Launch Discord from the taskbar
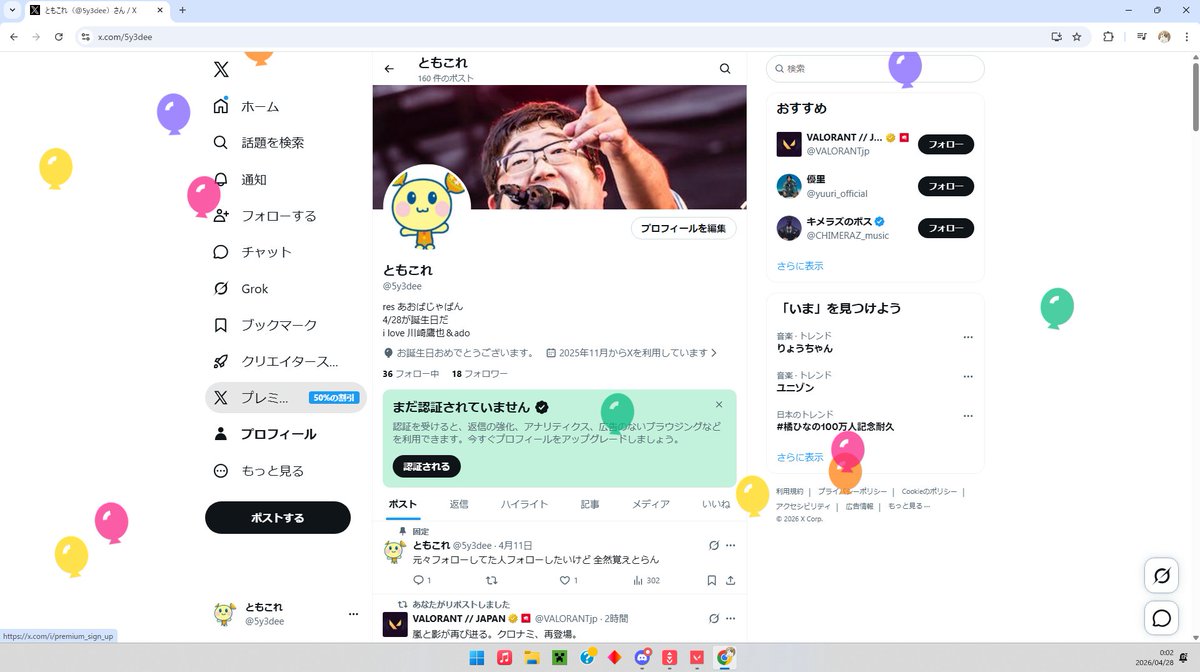 [640, 658]
